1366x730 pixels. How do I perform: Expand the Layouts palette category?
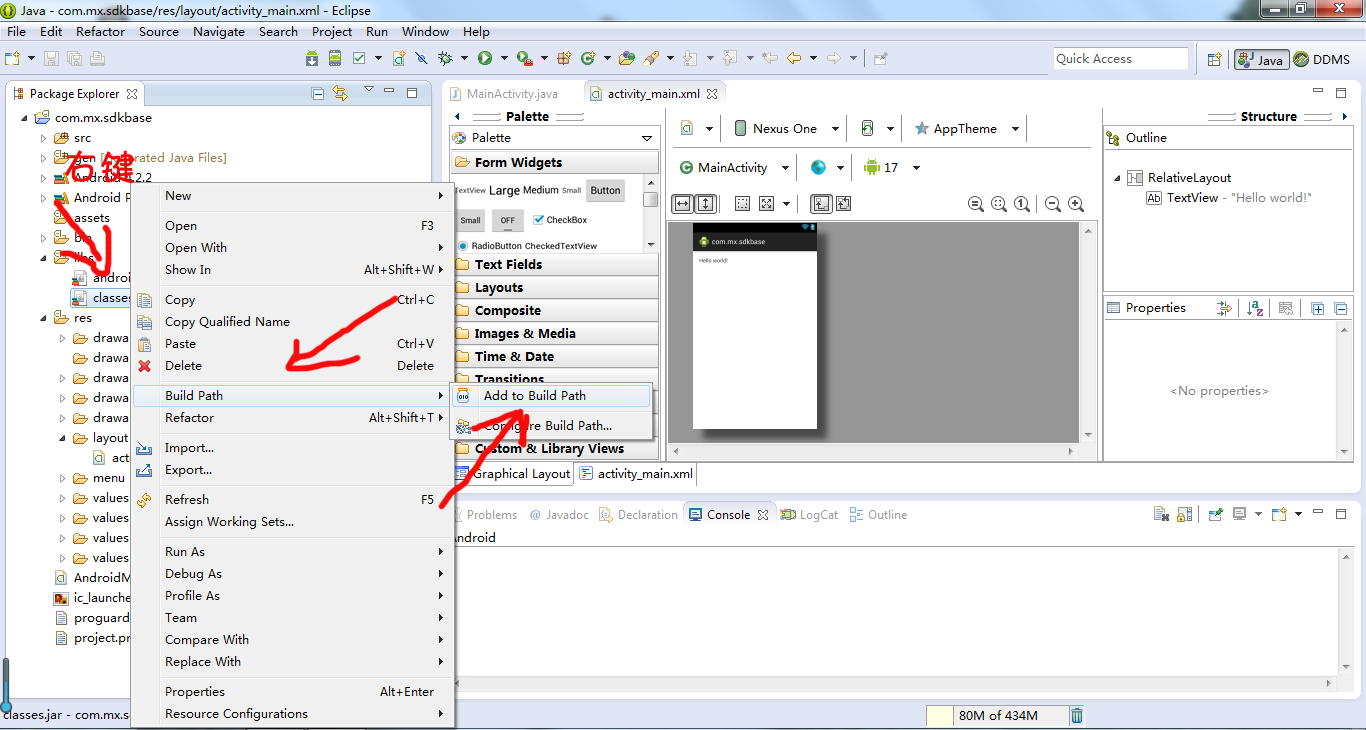pos(555,288)
